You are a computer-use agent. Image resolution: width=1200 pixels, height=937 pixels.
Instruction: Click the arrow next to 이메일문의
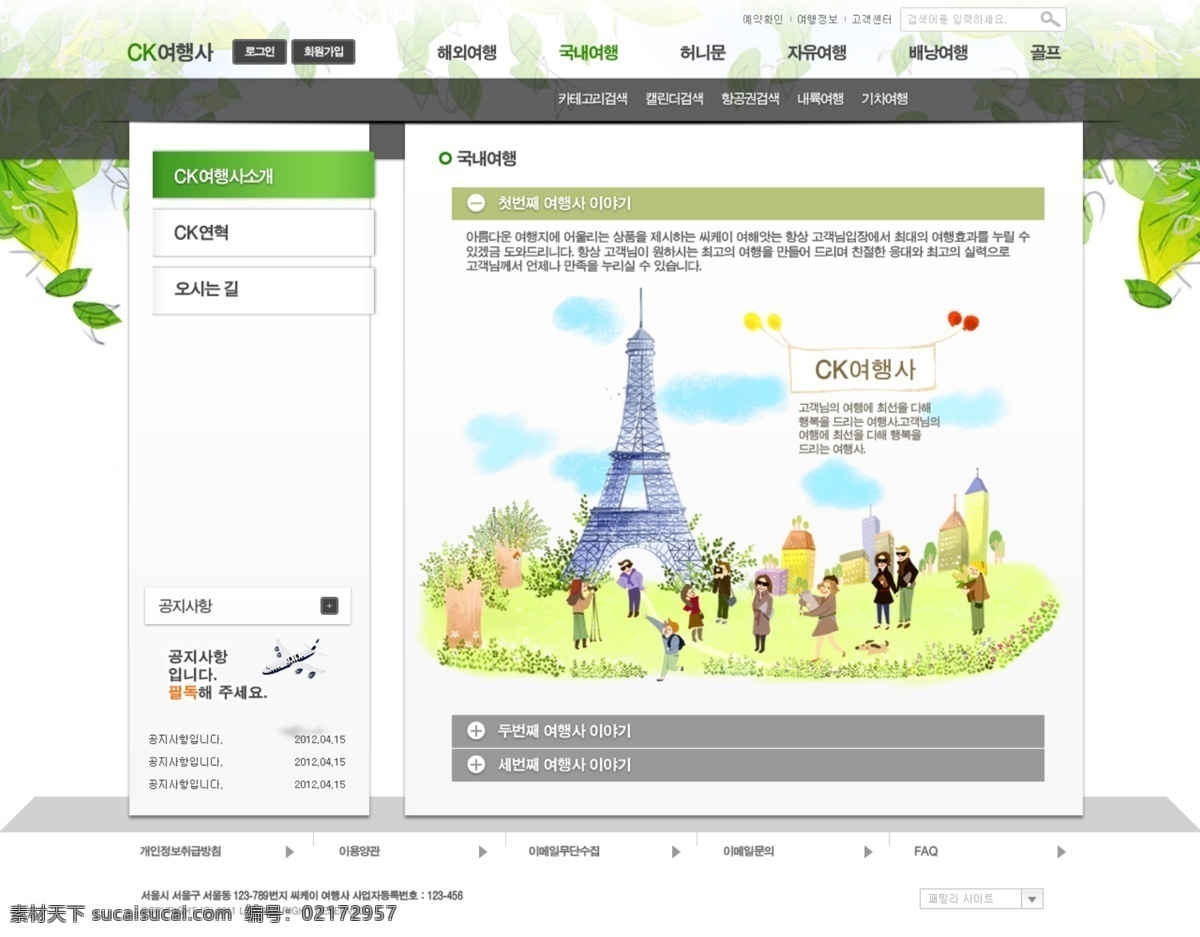click(x=868, y=852)
